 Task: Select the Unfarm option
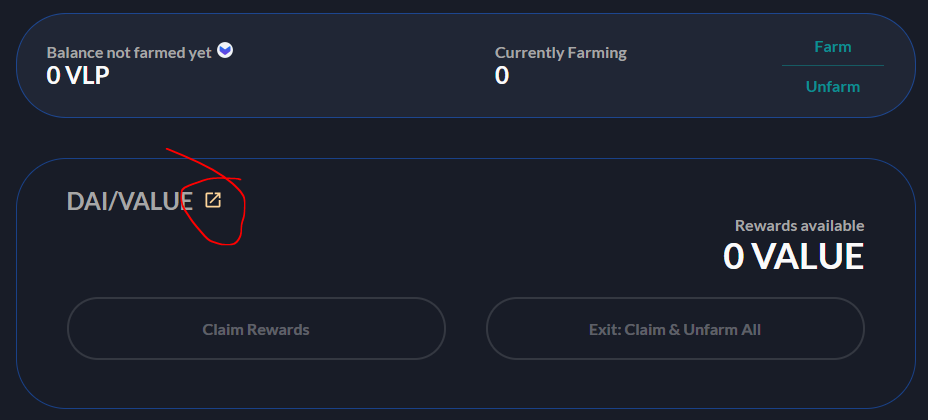[833, 87]
